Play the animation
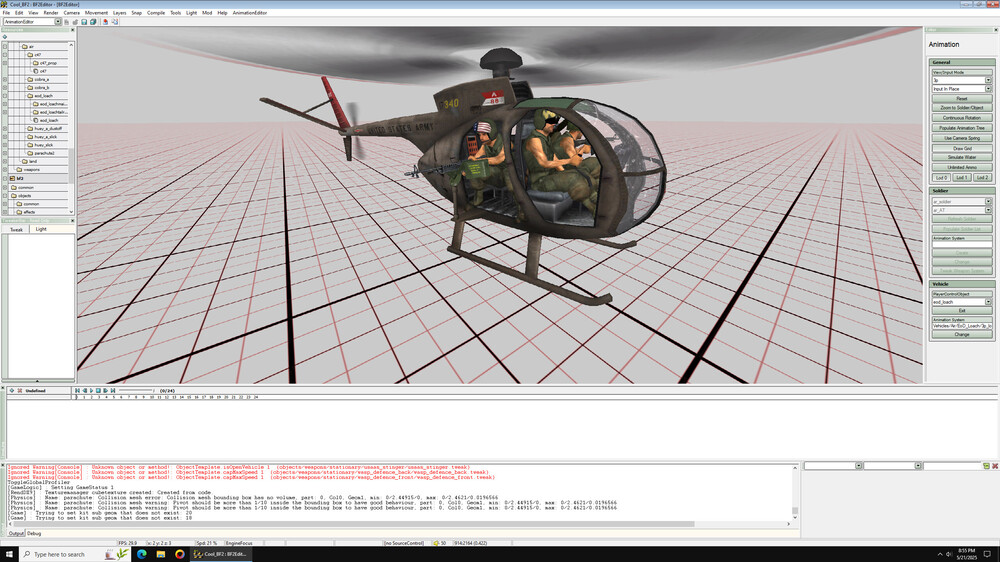 (x=91, y=390)
